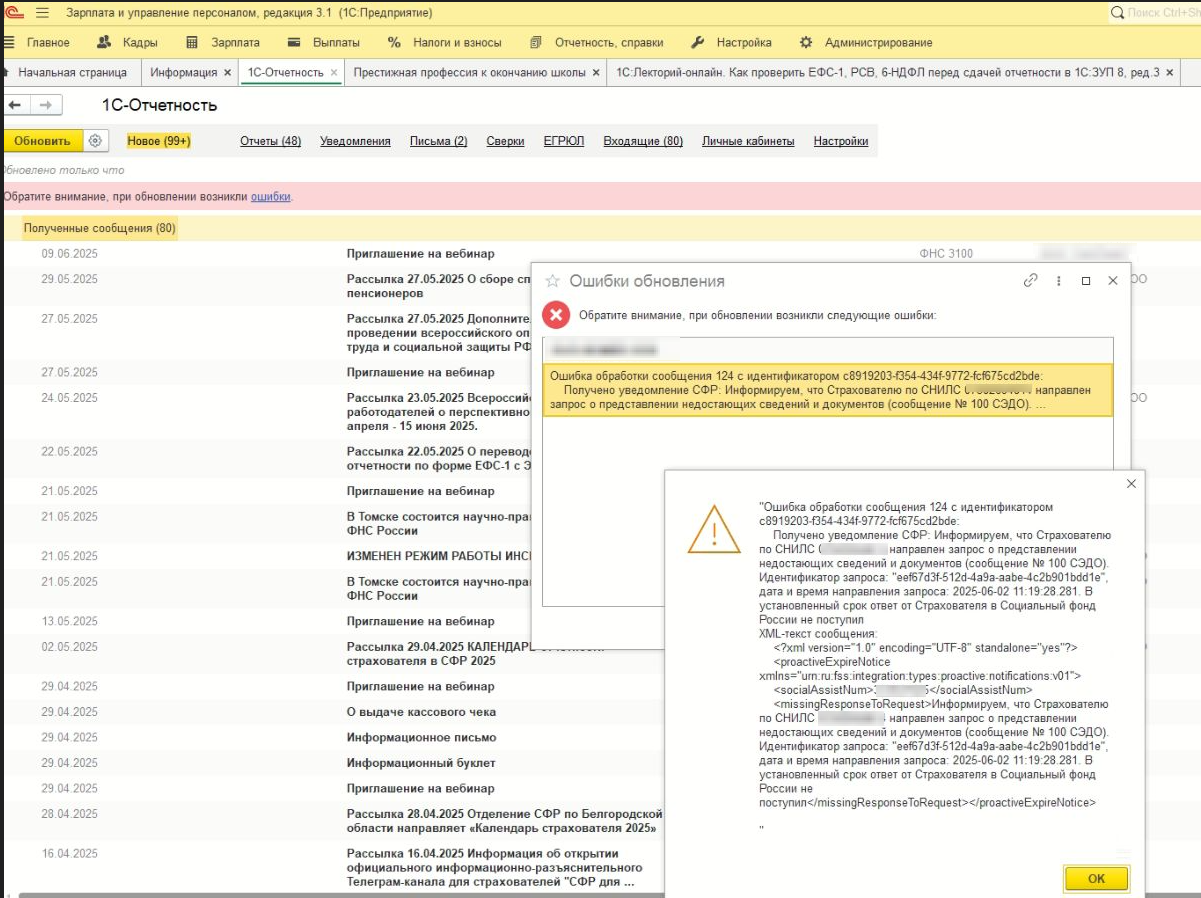Open Входящие (80) messages
1201x898 pixels.
[643, 141]
